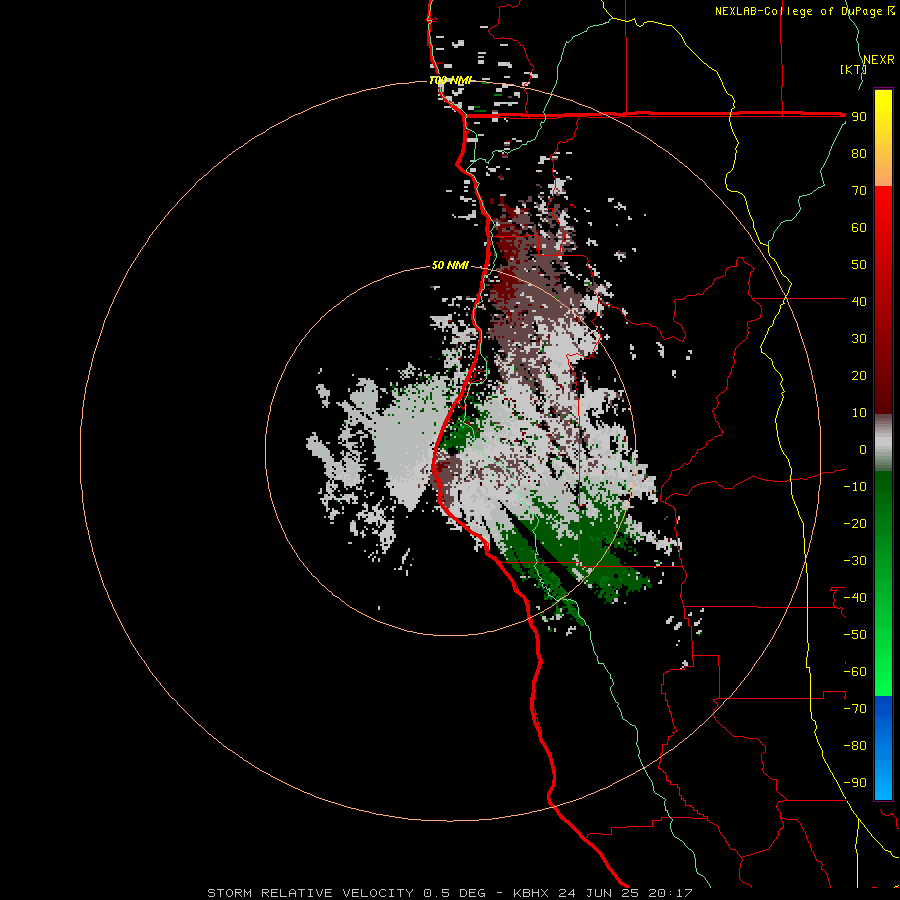Pick the gray zero-velocity color bar segment

pos(883,443)
